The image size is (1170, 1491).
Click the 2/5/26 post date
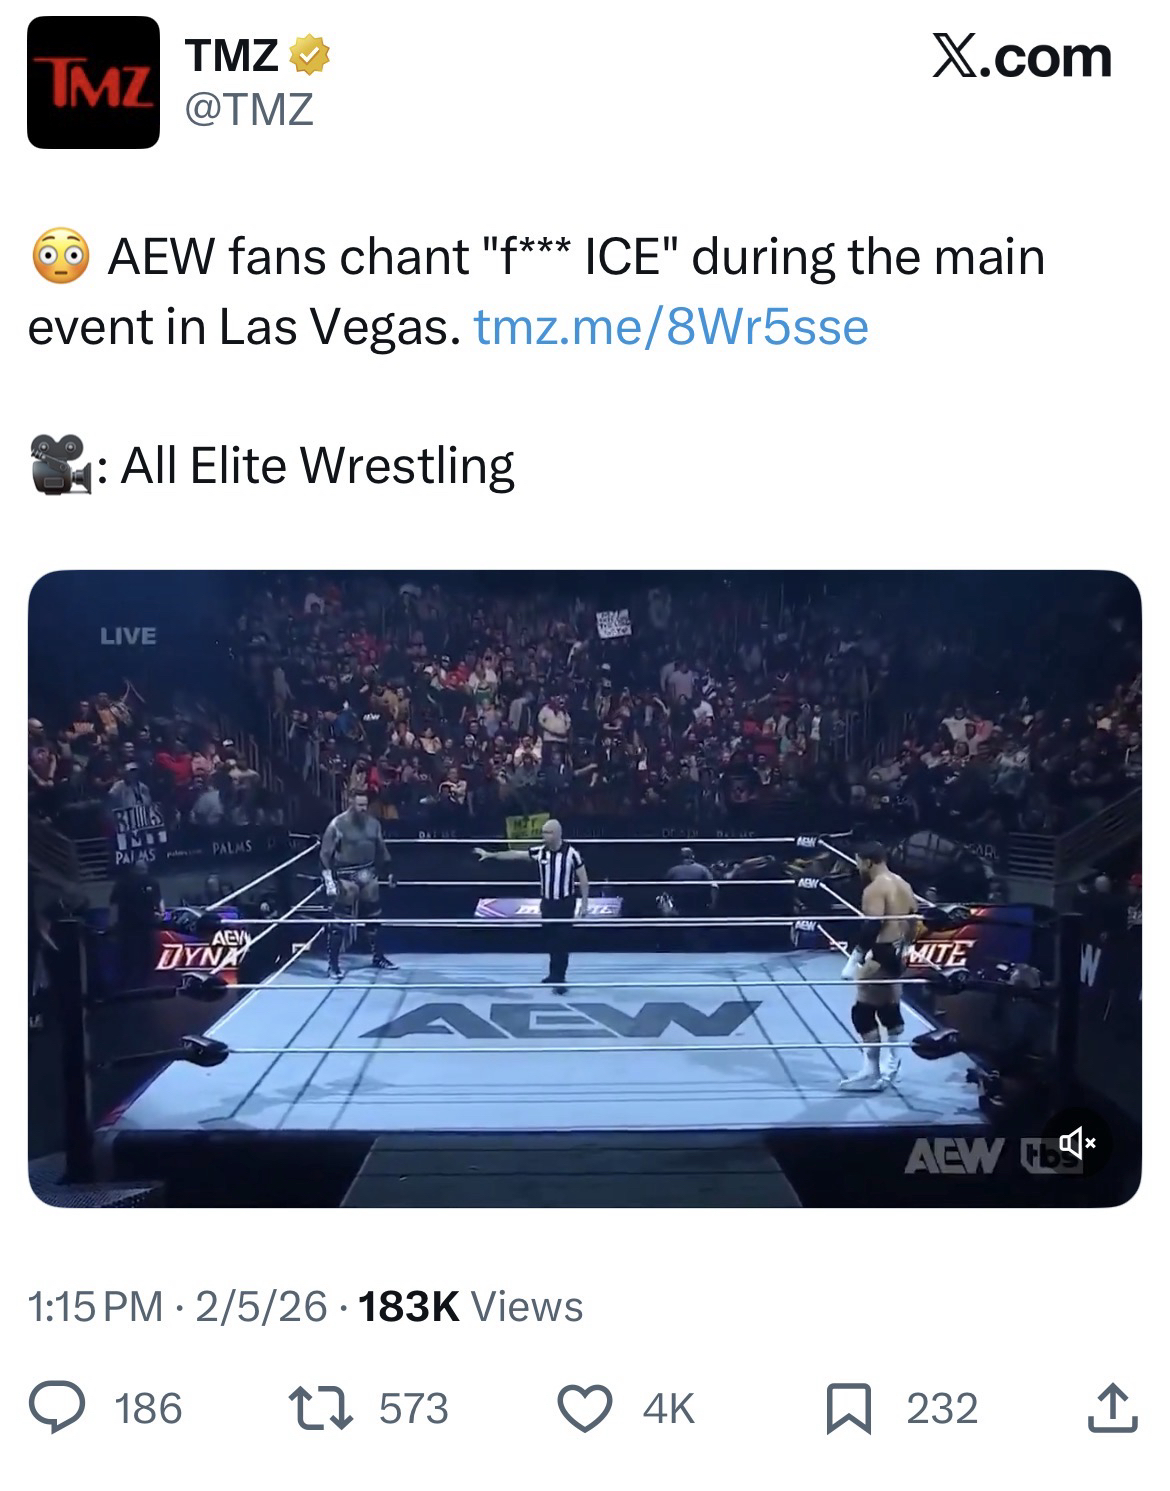click(262, 1306)
